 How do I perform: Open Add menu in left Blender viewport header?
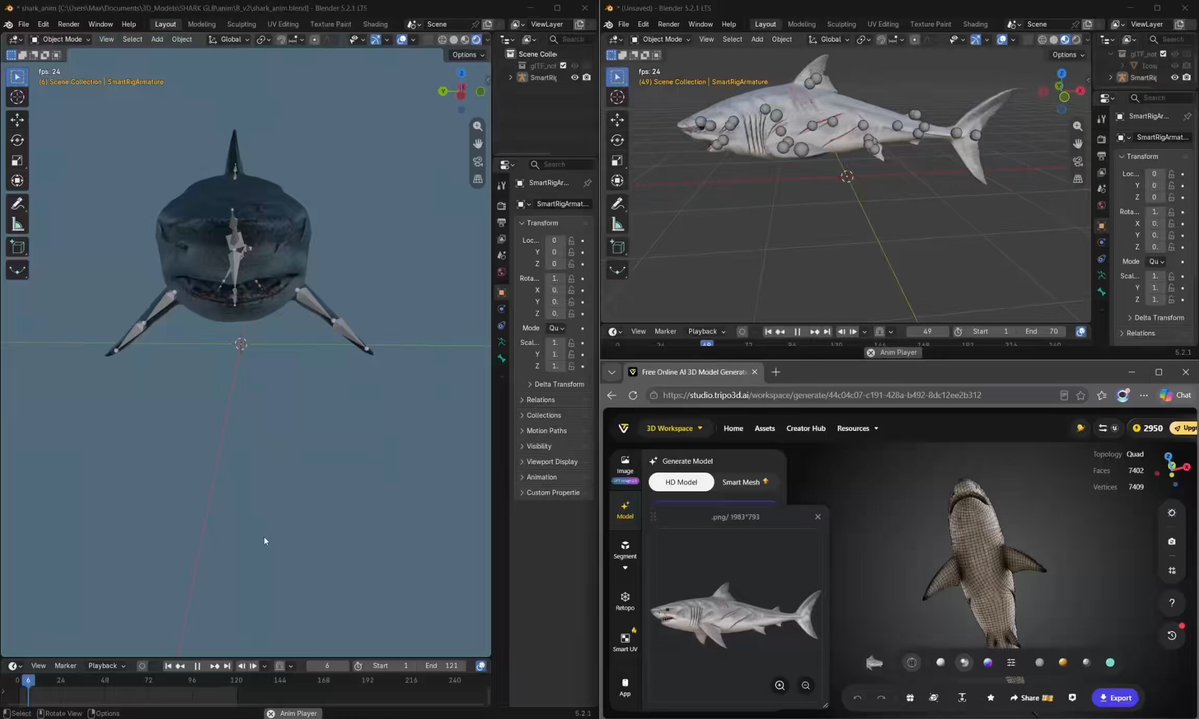[157, 39]
